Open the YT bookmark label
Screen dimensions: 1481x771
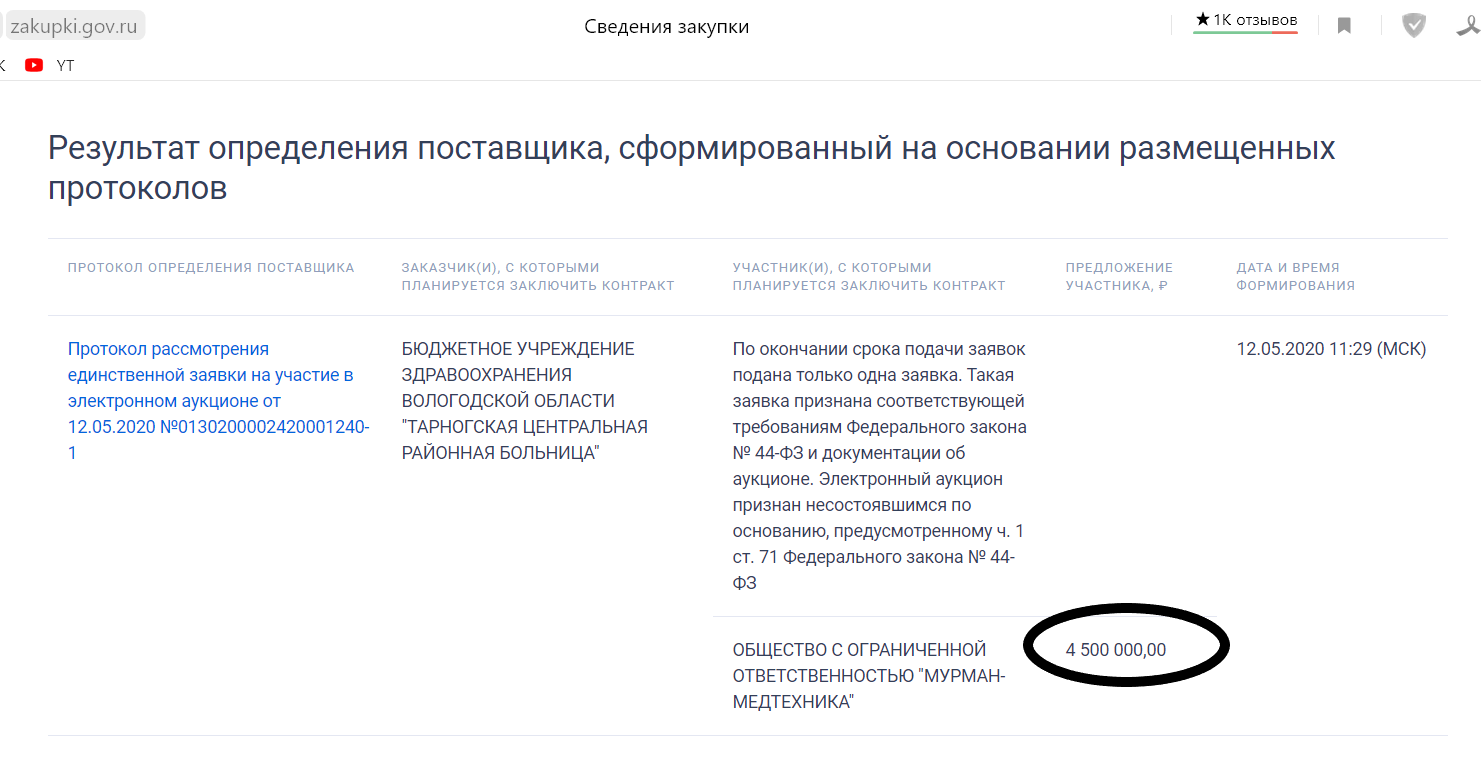click(65, 65)
